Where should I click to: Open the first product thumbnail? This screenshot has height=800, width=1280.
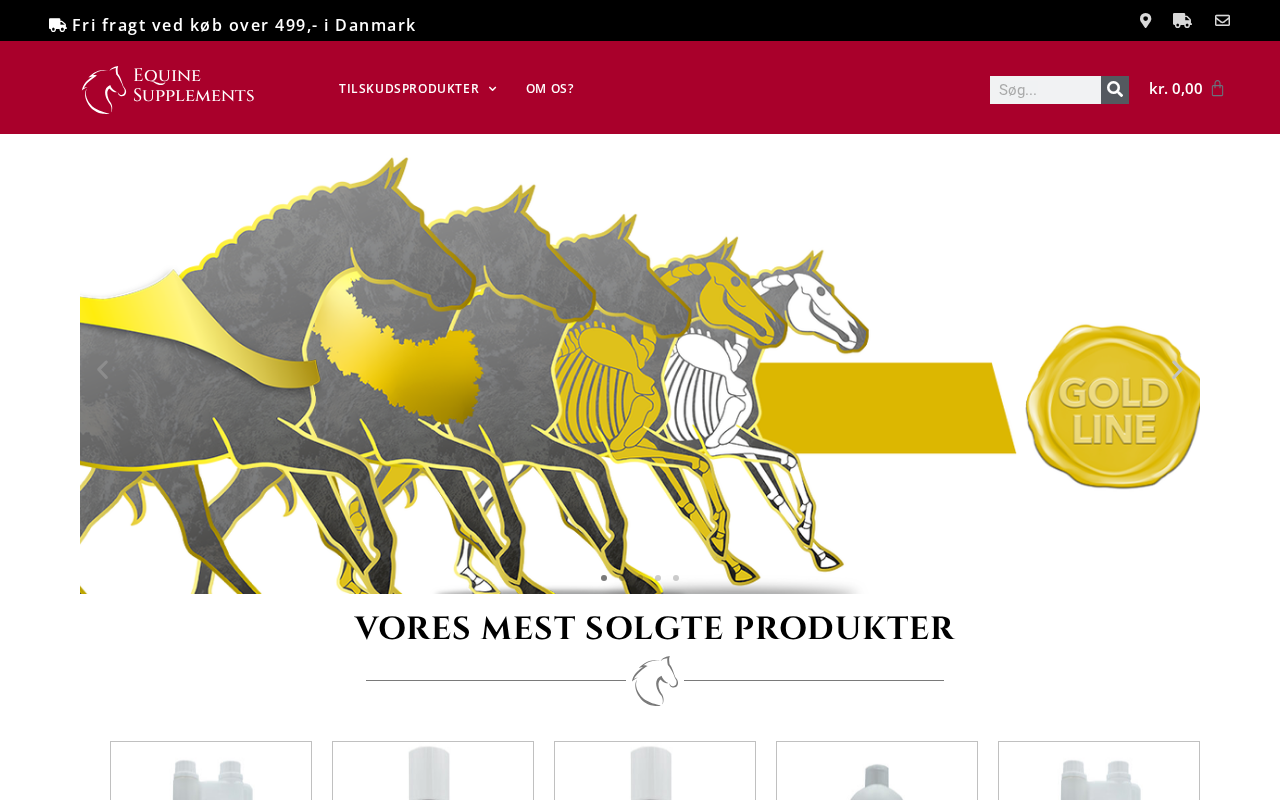click(211, 771)
